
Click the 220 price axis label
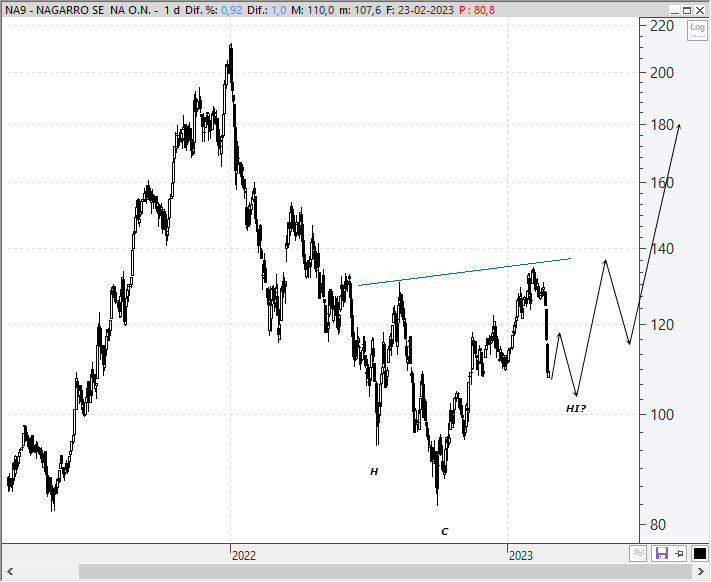pos(662,26)
